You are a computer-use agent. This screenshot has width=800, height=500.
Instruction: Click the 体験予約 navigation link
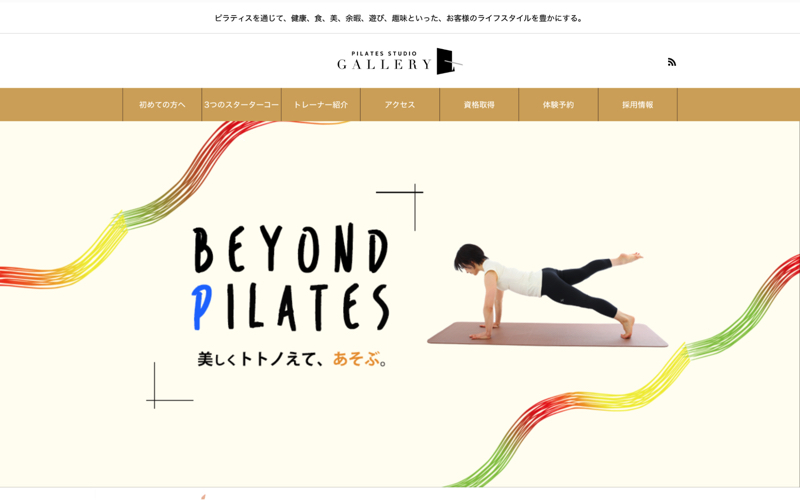pos(558,105)
